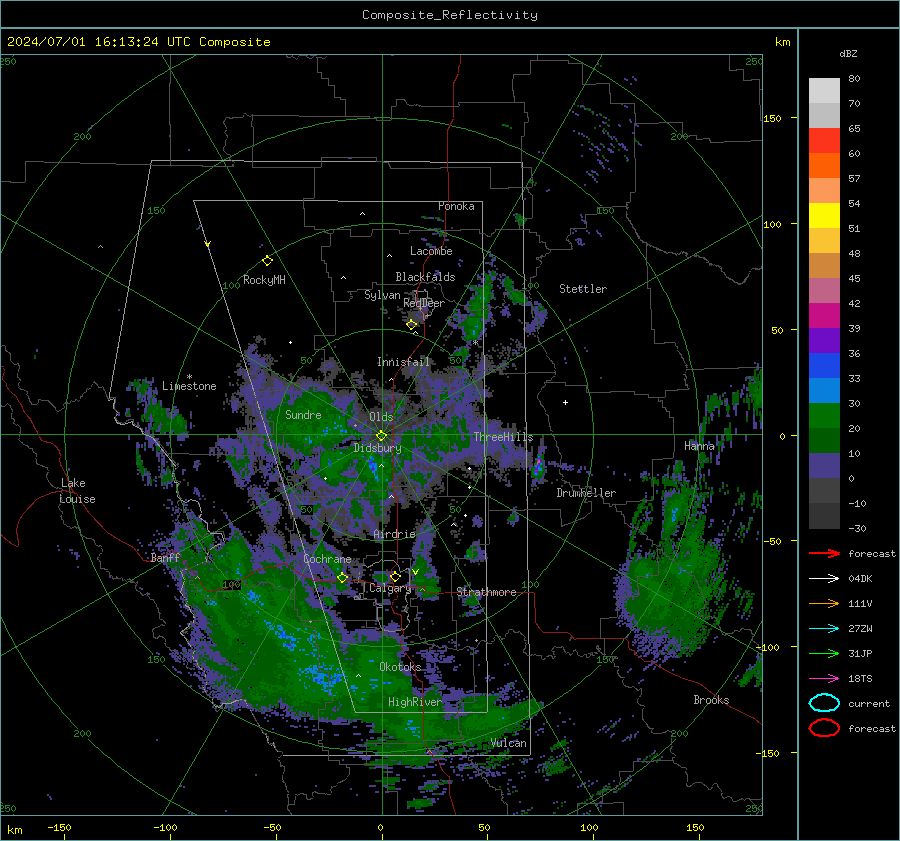
Task: Select the purple 39–36 dBZ color swatch
Action: pos(824,341)
